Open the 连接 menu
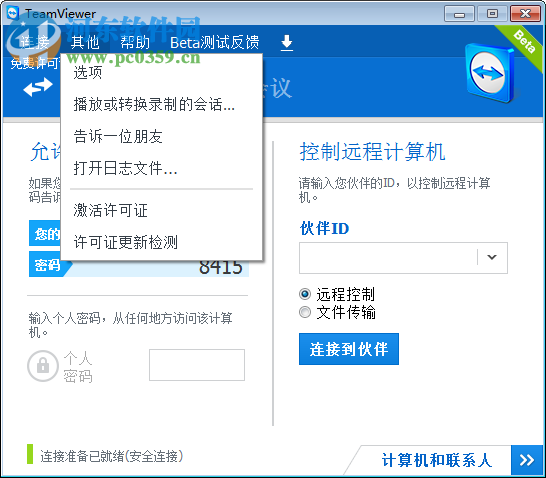Viewport: 546px width, 478px height. [x=34, y=43]
